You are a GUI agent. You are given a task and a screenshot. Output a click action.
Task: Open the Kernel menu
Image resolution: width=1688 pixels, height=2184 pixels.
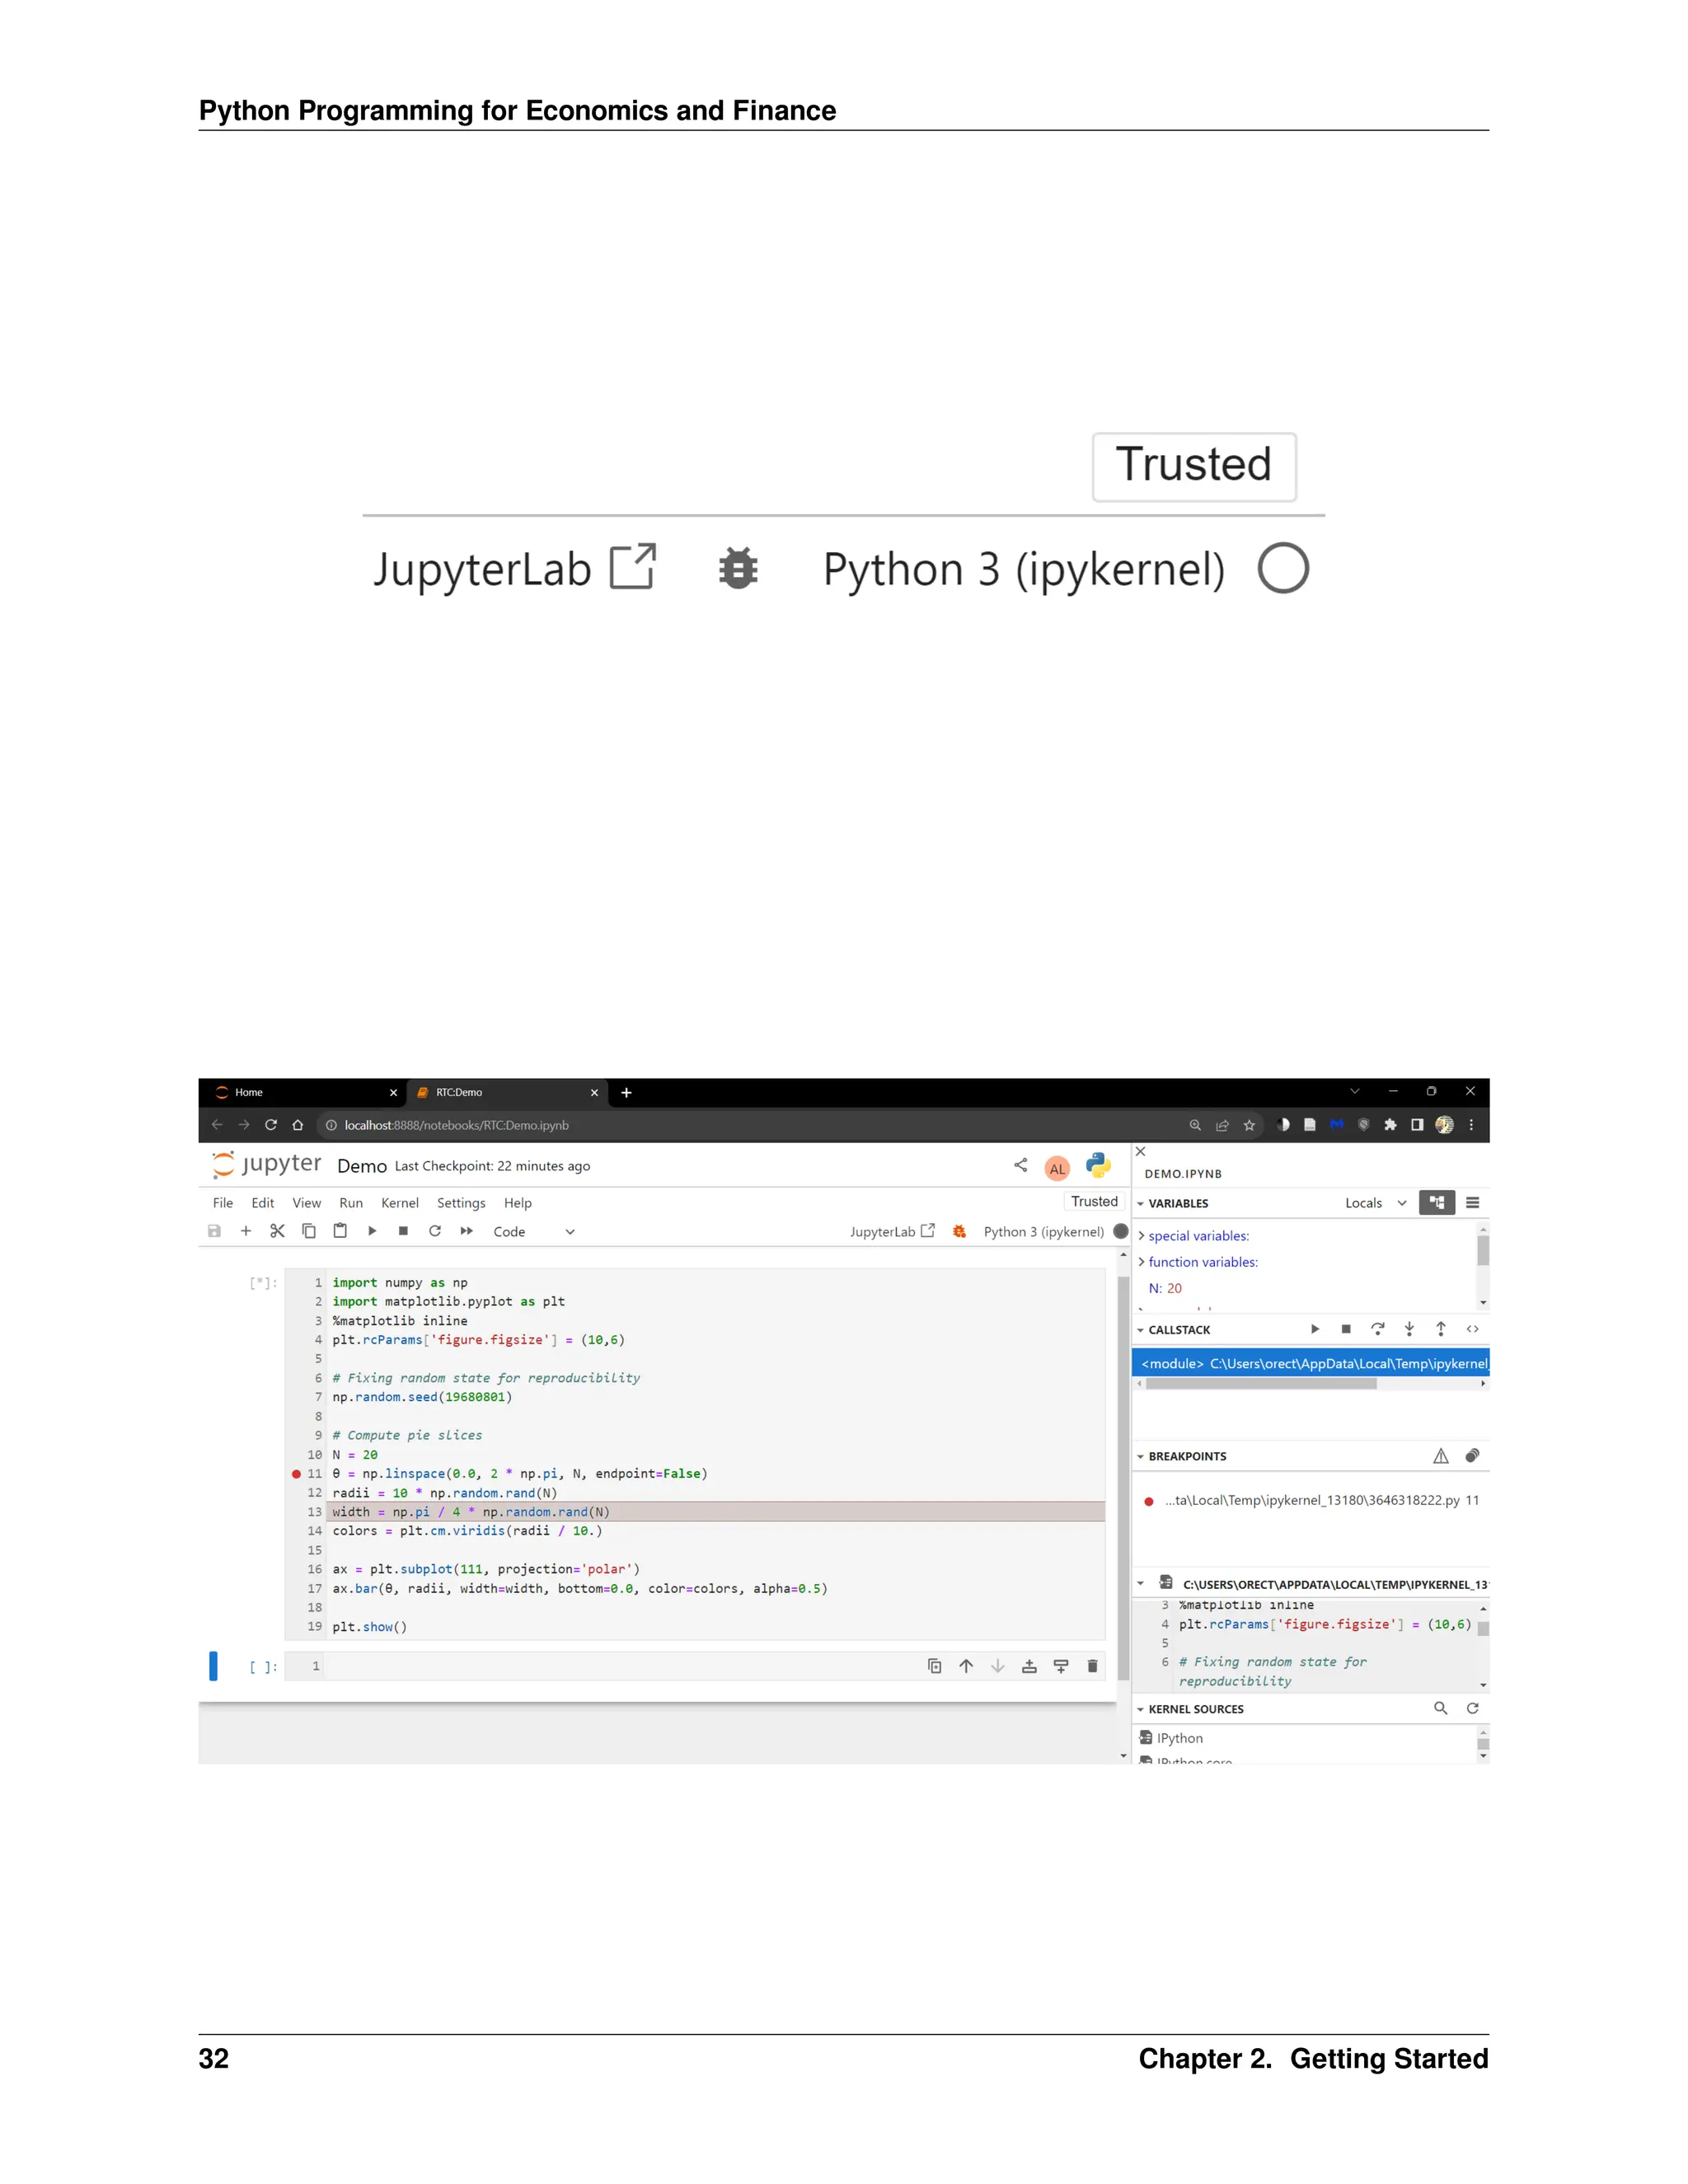tap(400, 1203)
